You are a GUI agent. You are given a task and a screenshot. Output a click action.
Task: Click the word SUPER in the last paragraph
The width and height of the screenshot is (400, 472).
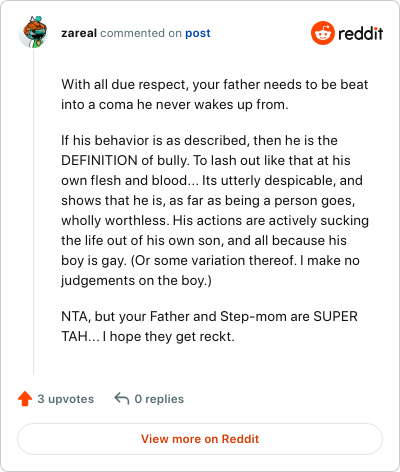(x=335, y=316)
